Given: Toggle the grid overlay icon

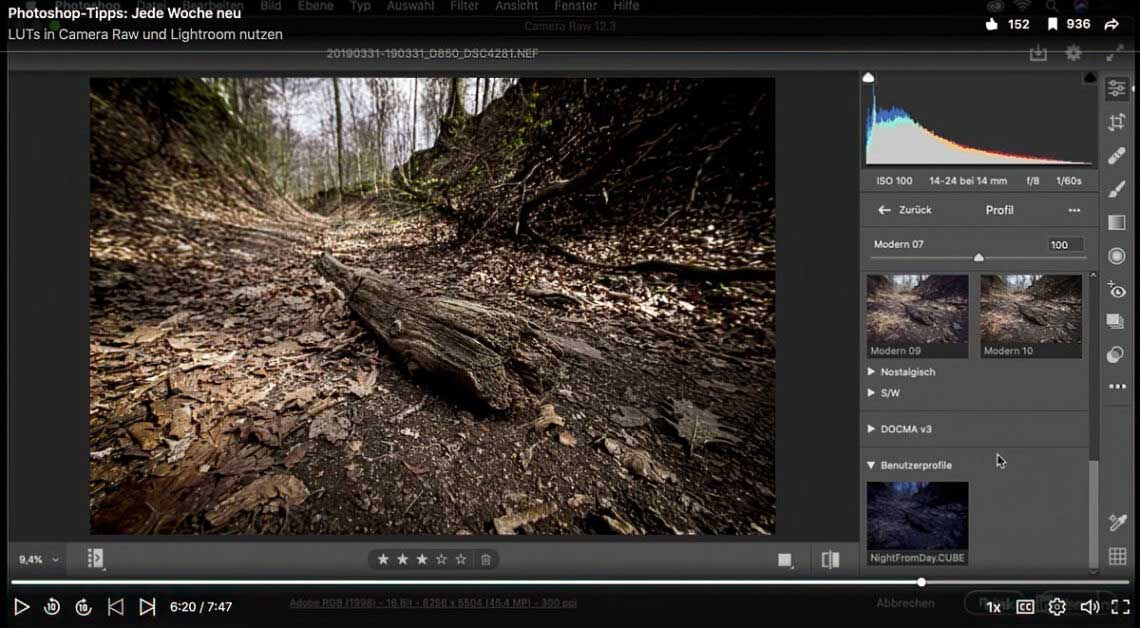Looking at the screenshot, I should [x=1117, y=557].
